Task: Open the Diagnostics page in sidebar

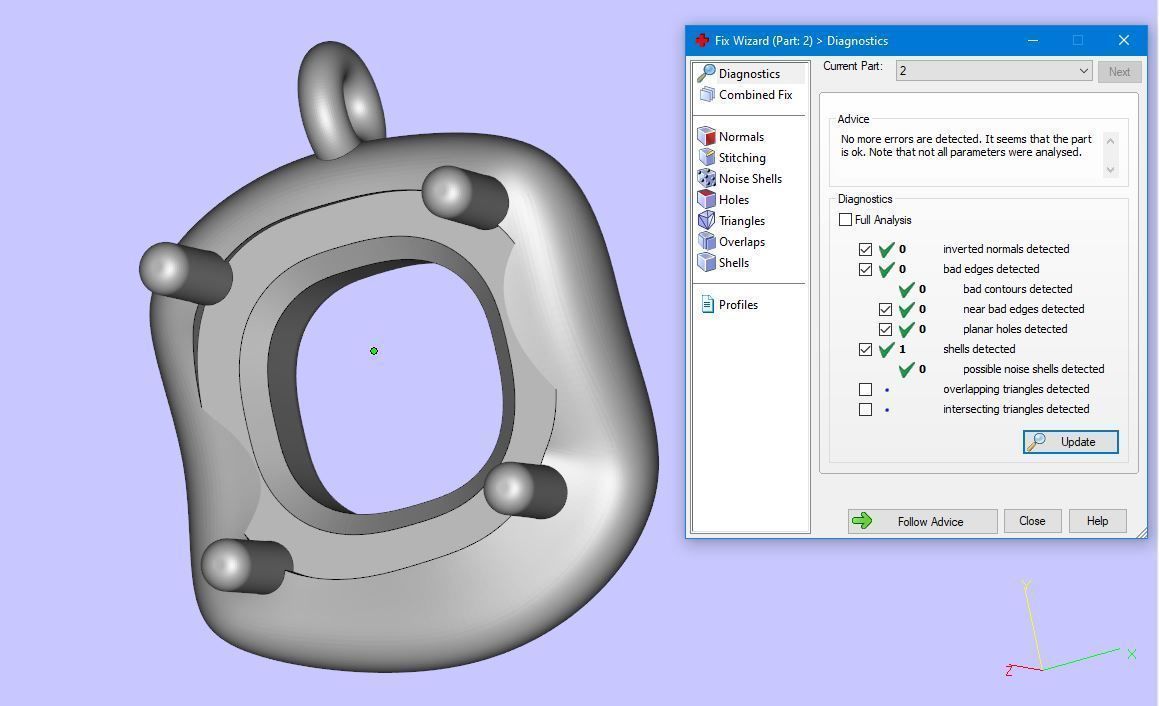Action: click(x=749, y=73)
